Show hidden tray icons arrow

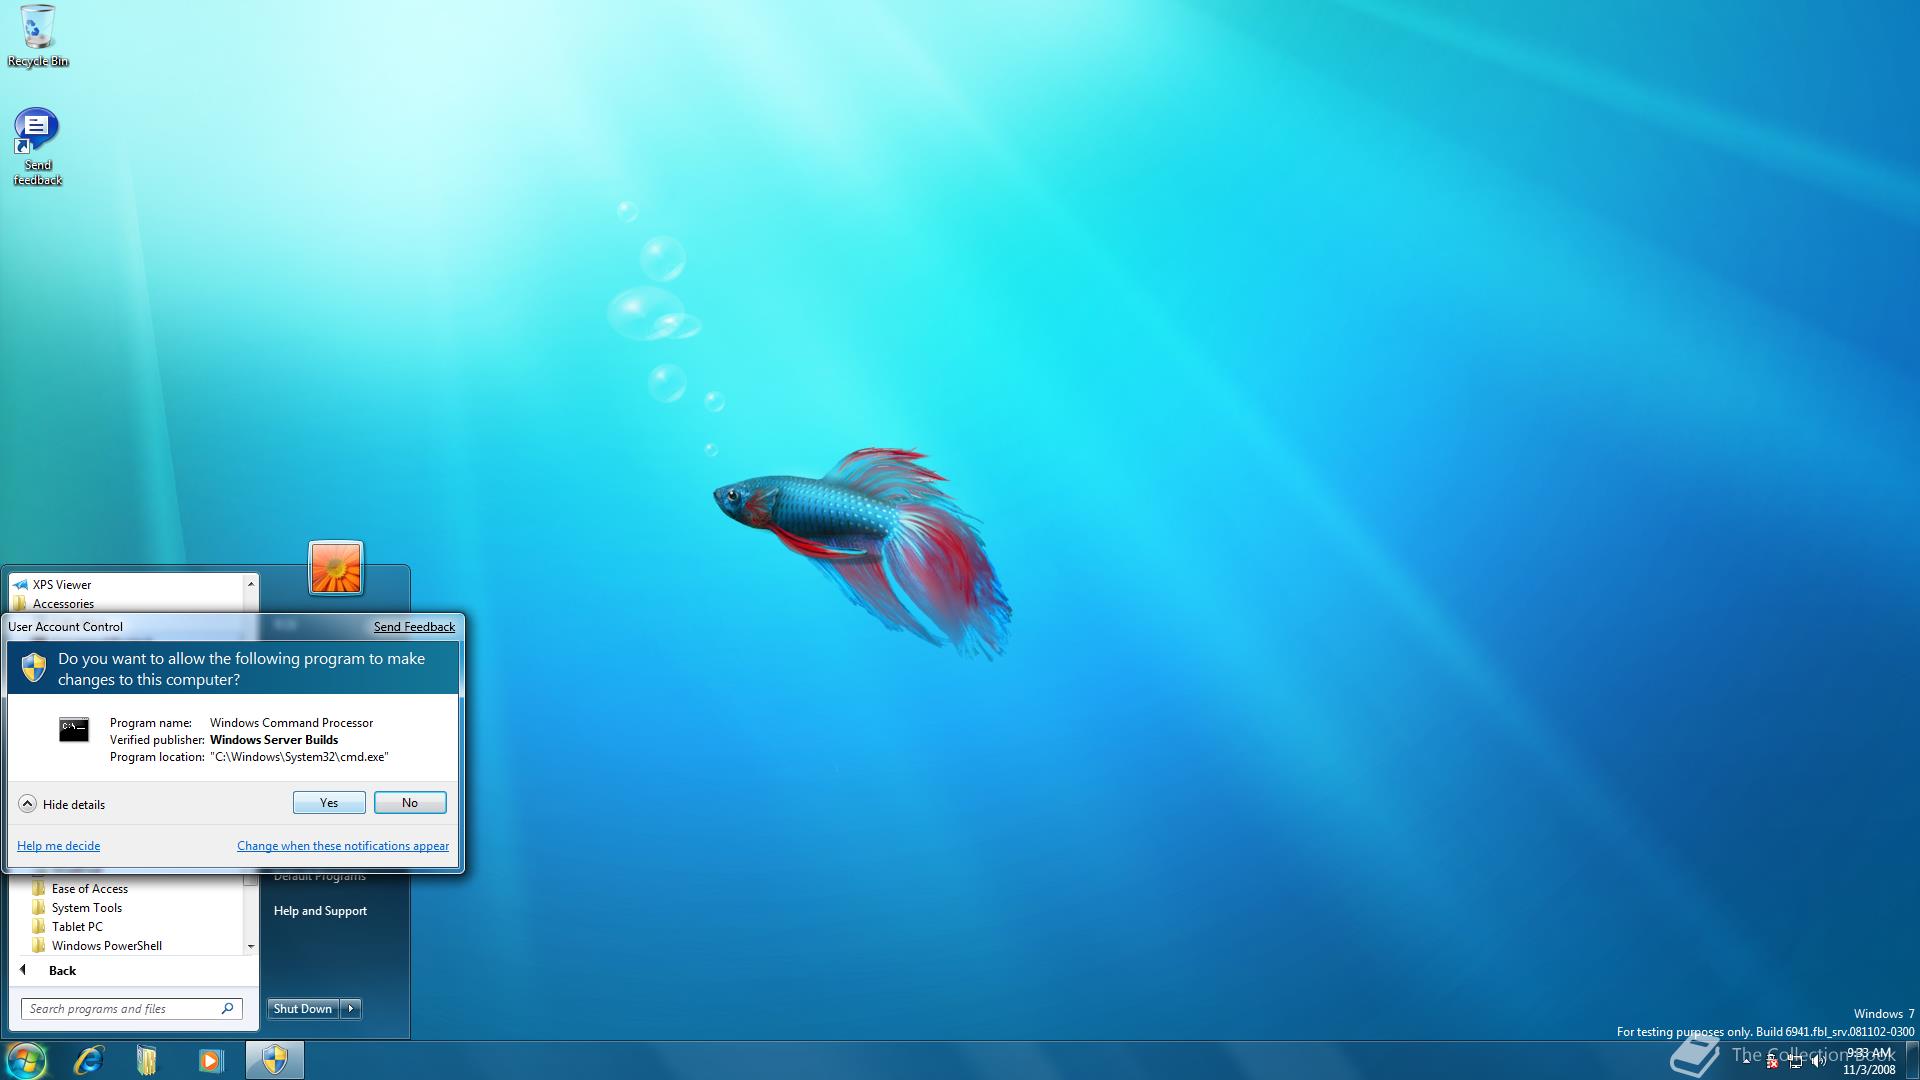(1746, 1061)
